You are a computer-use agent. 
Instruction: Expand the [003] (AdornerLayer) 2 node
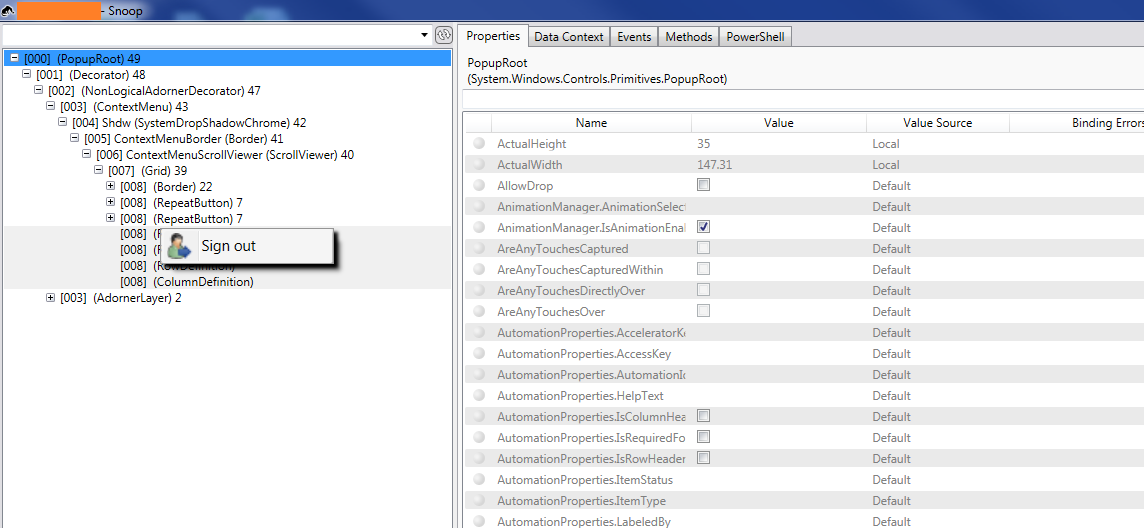point(51,298)
